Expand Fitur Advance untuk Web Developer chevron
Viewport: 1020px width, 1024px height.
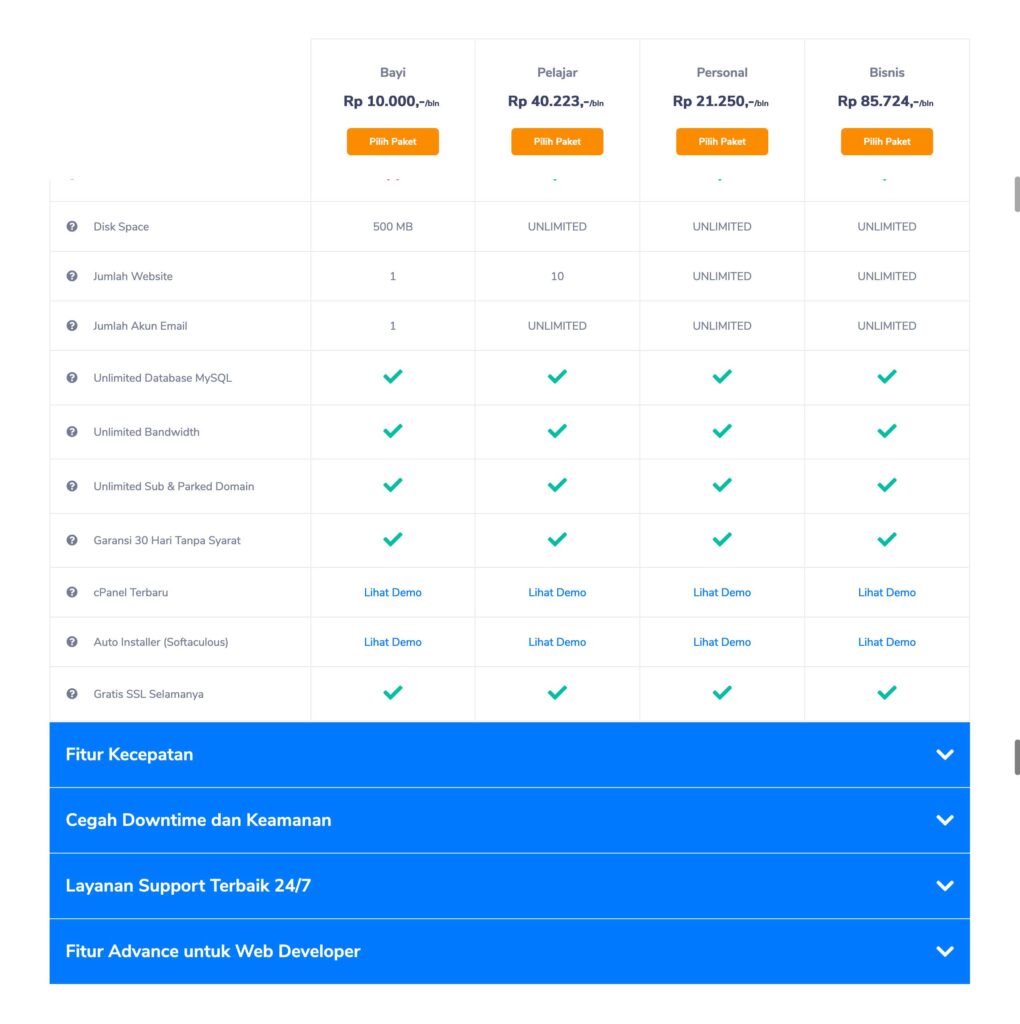click(945, 952)
